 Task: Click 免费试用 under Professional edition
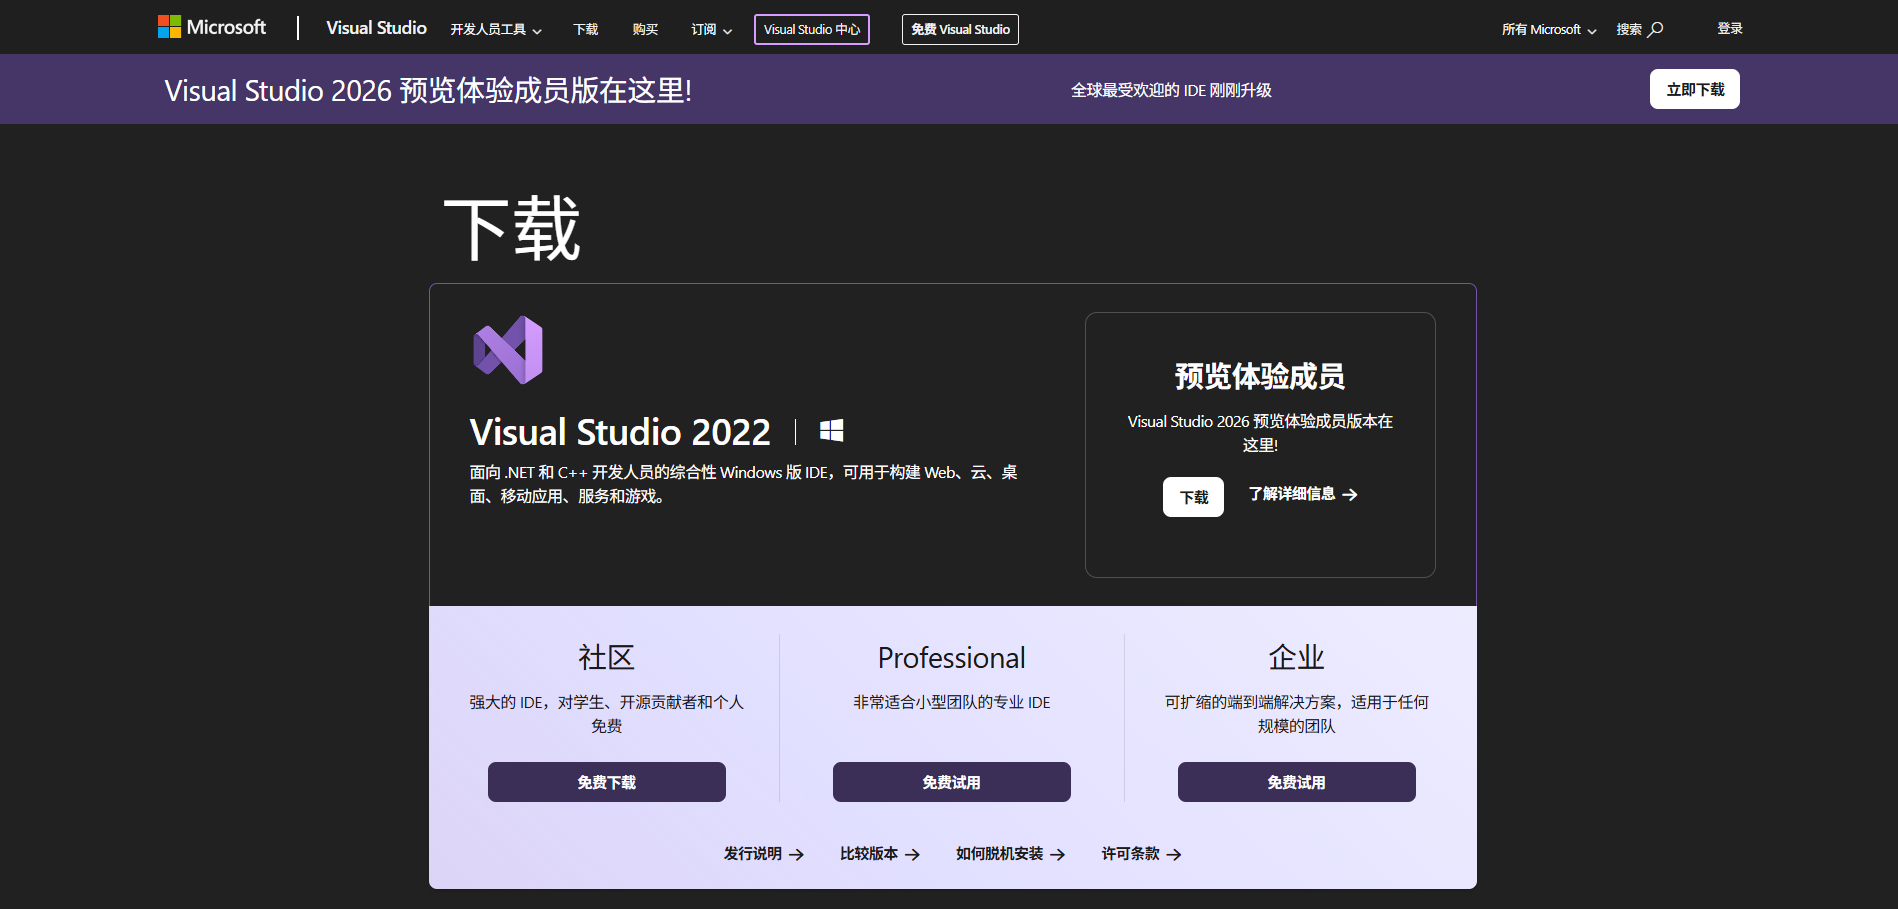click(952, 782)
